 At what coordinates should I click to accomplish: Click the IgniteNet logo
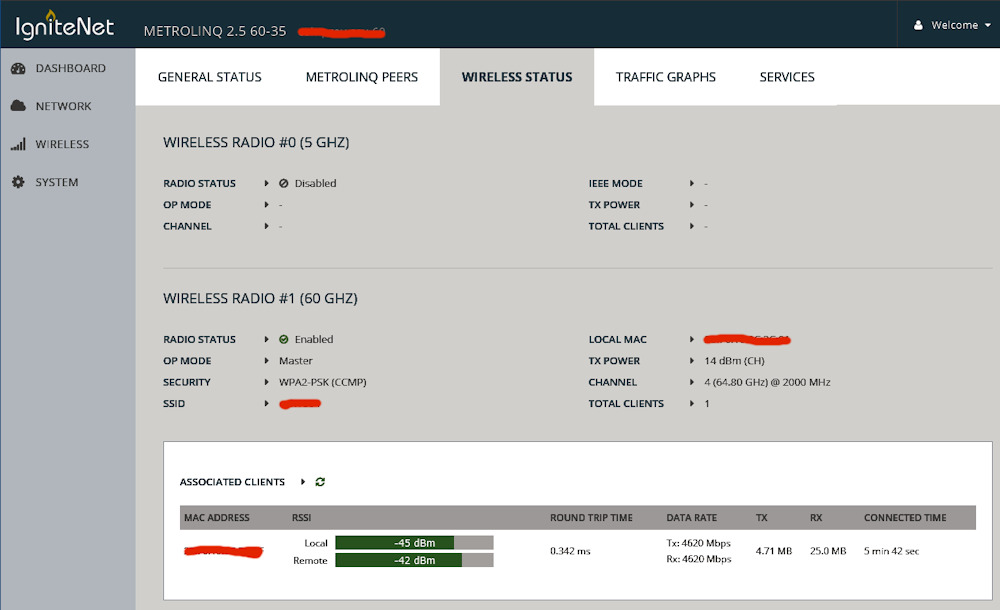tap(64, 26)
